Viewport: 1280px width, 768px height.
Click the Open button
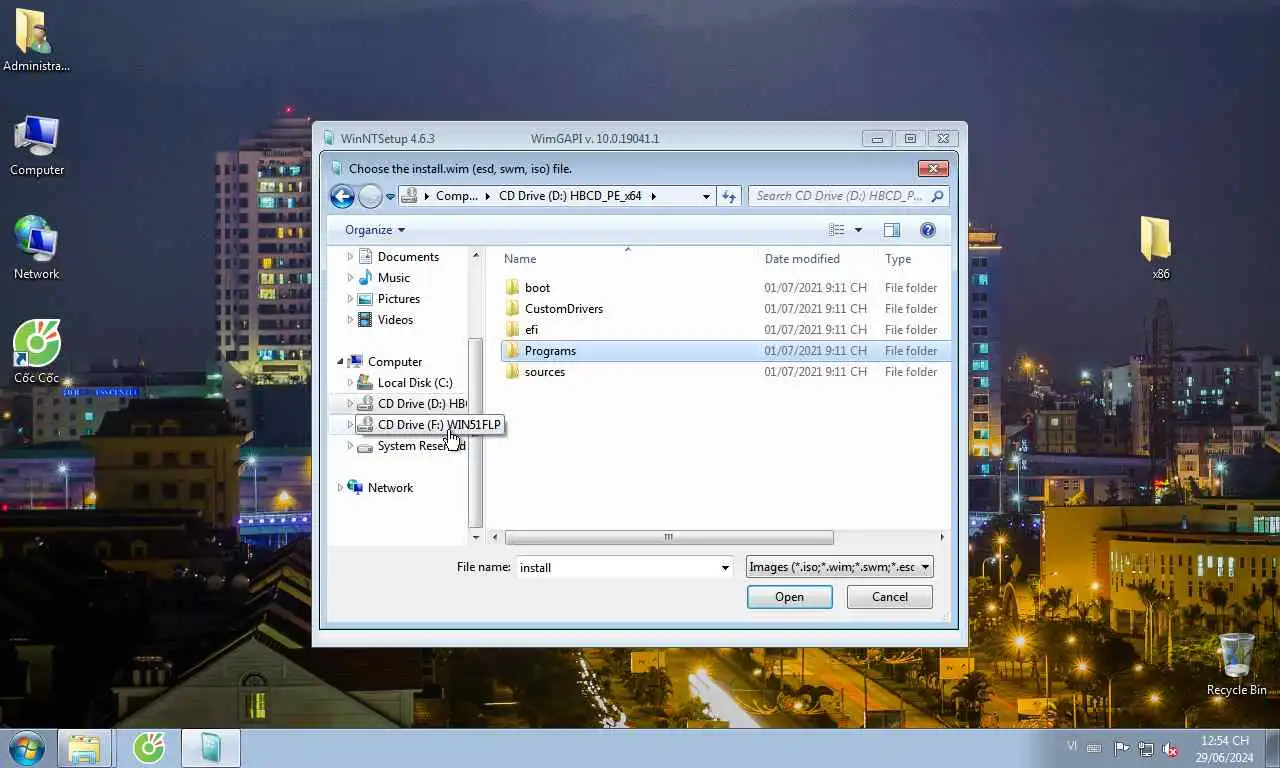pos(789,597)
